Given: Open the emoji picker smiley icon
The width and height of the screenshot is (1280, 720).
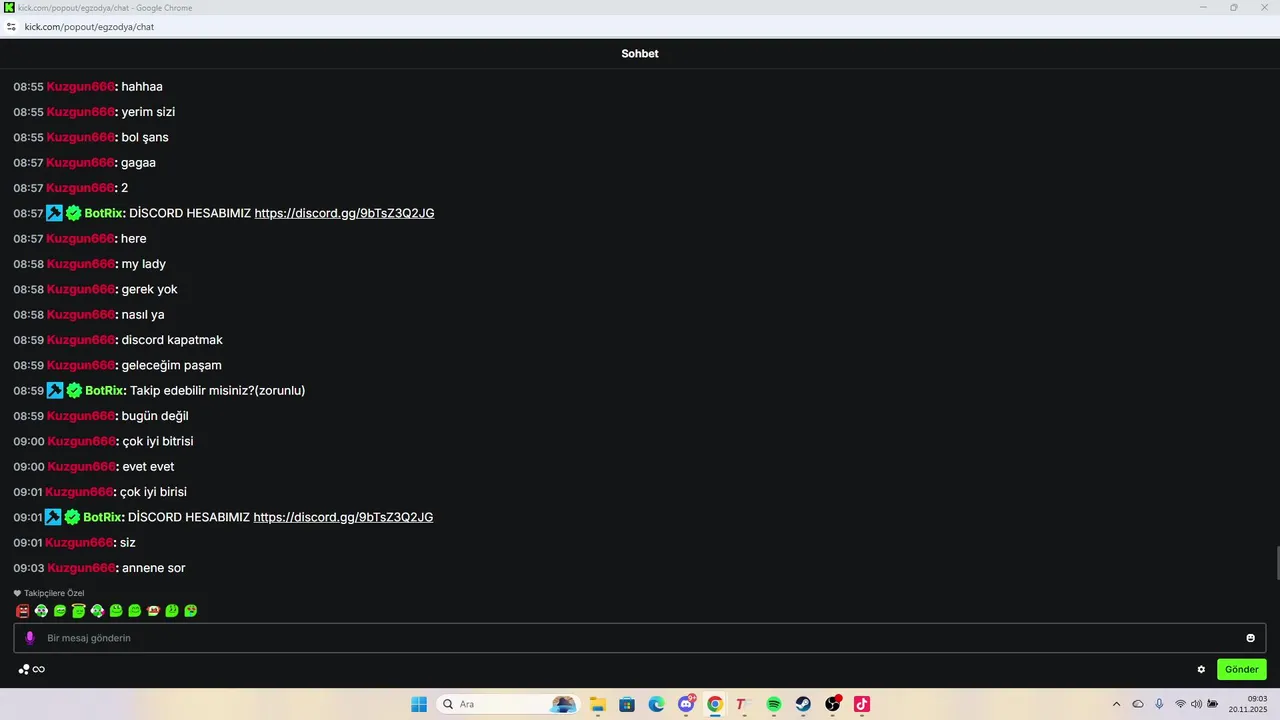Looking at the screenshot, I should pos(1250,638).
